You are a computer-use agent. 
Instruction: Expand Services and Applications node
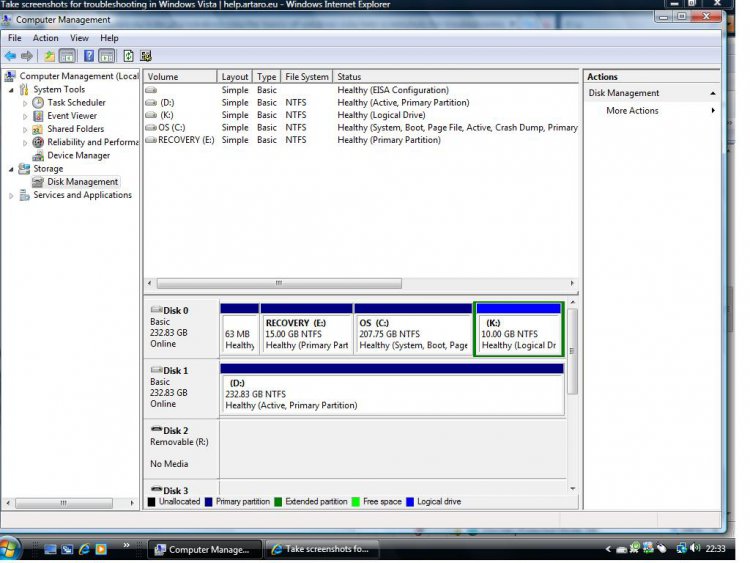click(11, 196)
